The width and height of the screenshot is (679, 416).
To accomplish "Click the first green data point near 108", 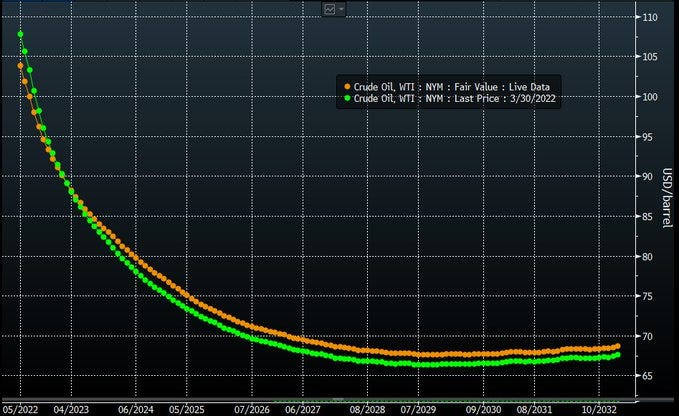I will click(x=20, y=34).
